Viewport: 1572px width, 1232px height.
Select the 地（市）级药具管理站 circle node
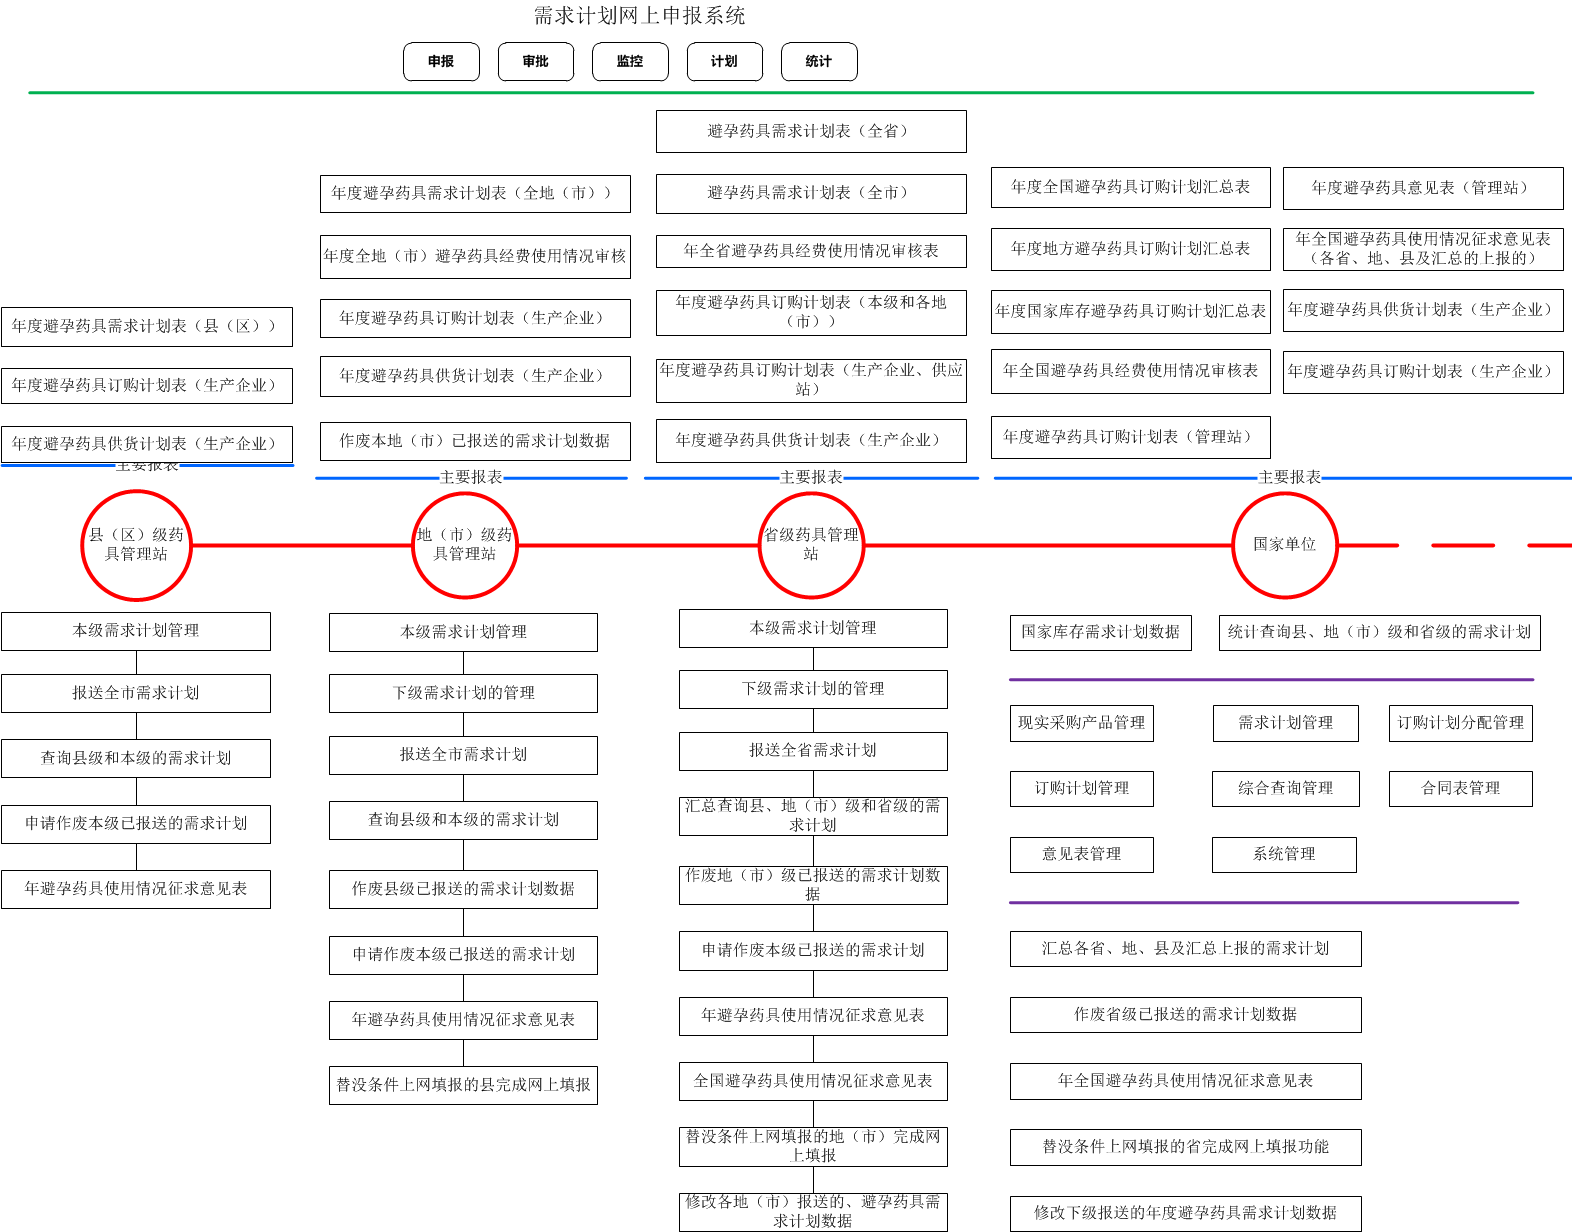tap(464, 545)
